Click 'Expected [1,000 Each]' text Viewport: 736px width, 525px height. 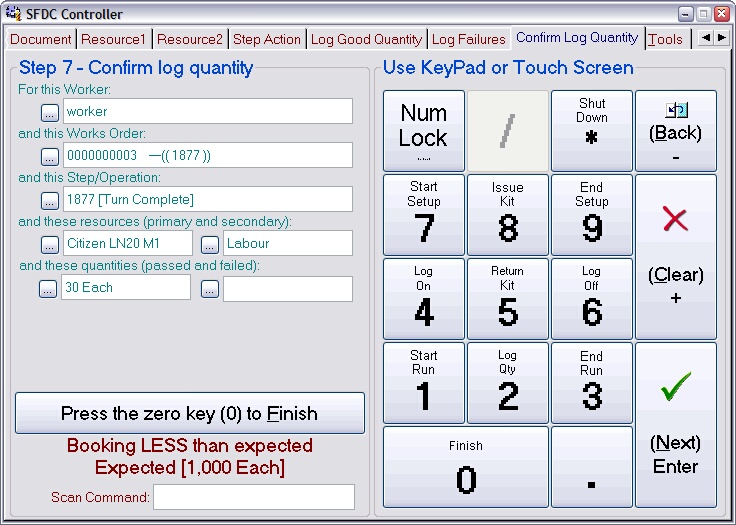[190, 468]
